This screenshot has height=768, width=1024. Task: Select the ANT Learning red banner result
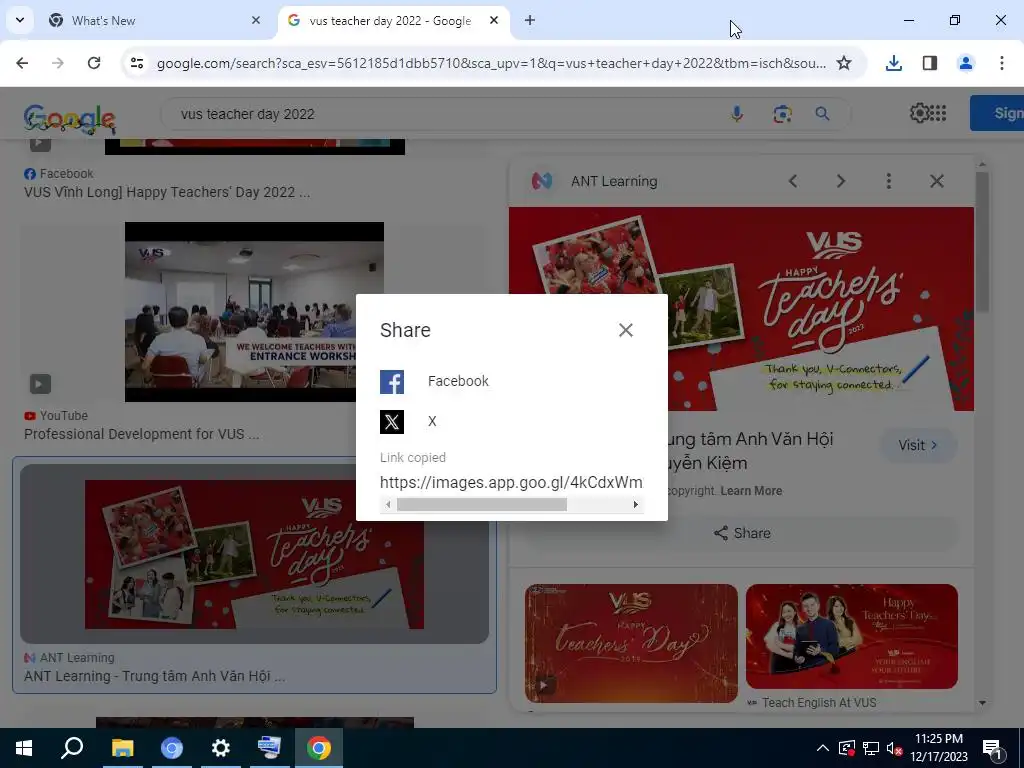click(x=254, y=554)
